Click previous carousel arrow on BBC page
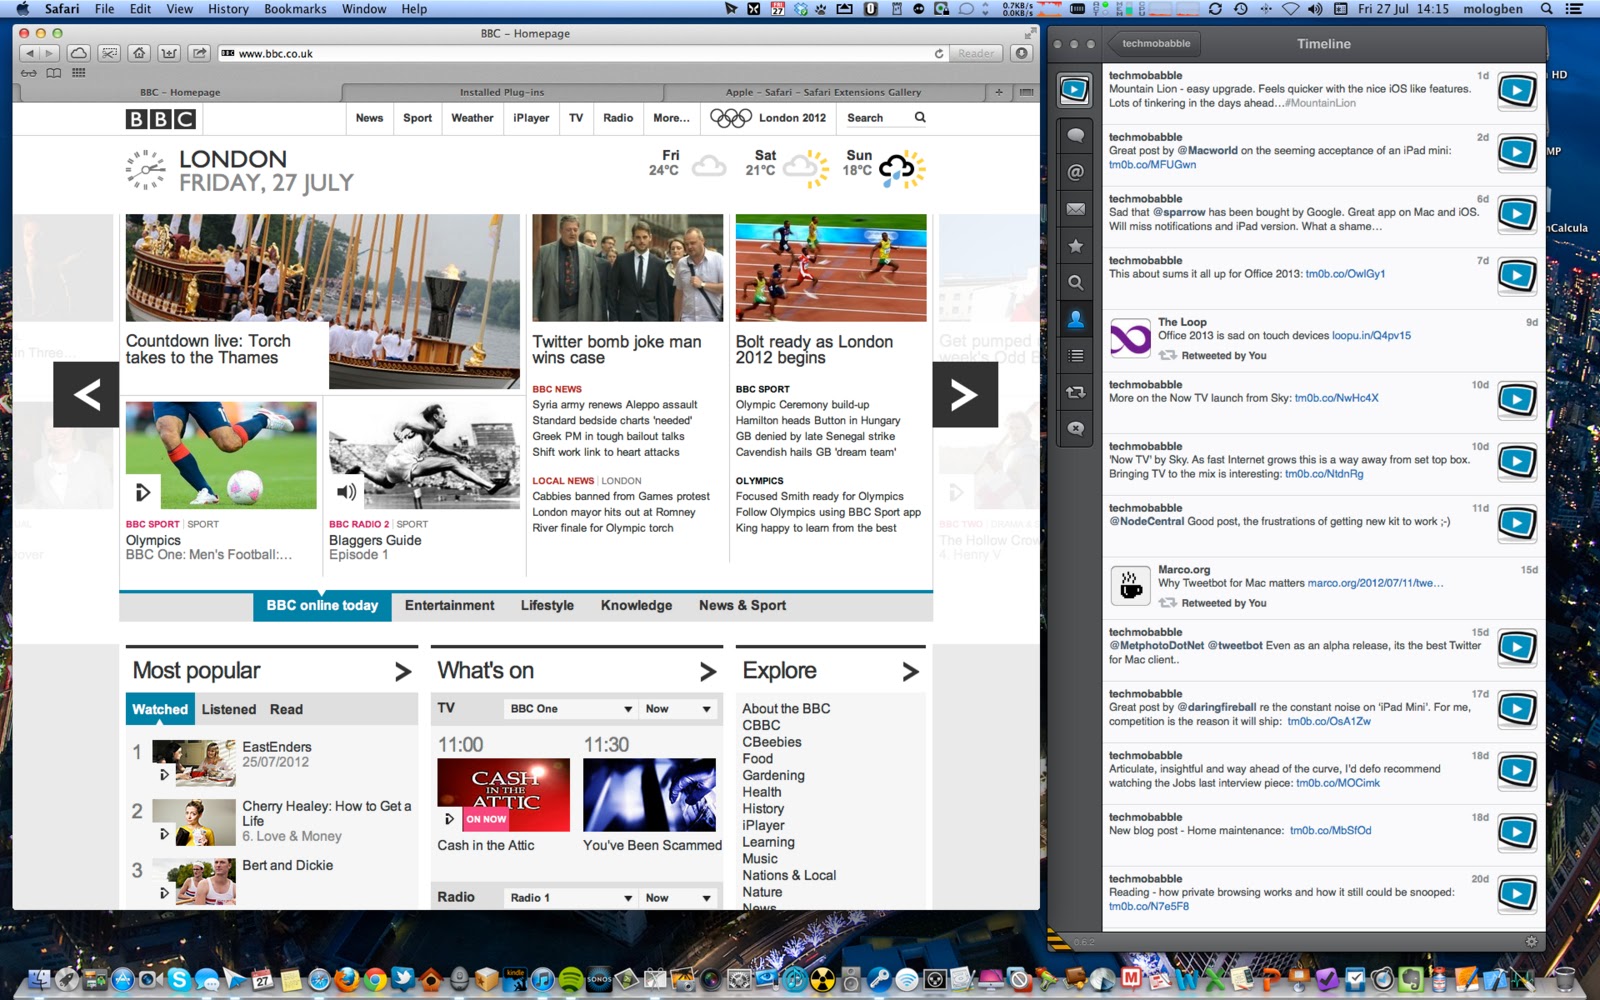 click(x=86, y=395)
